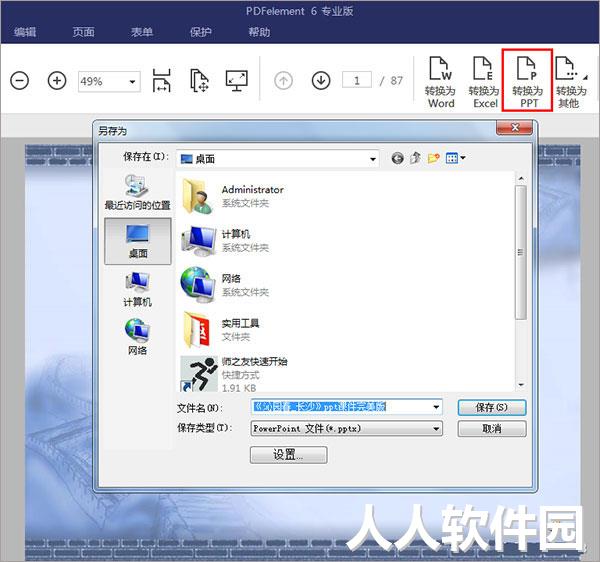600x562 pixels.
Task: Convert the PDF to PPT
Action: click(527, 80)
